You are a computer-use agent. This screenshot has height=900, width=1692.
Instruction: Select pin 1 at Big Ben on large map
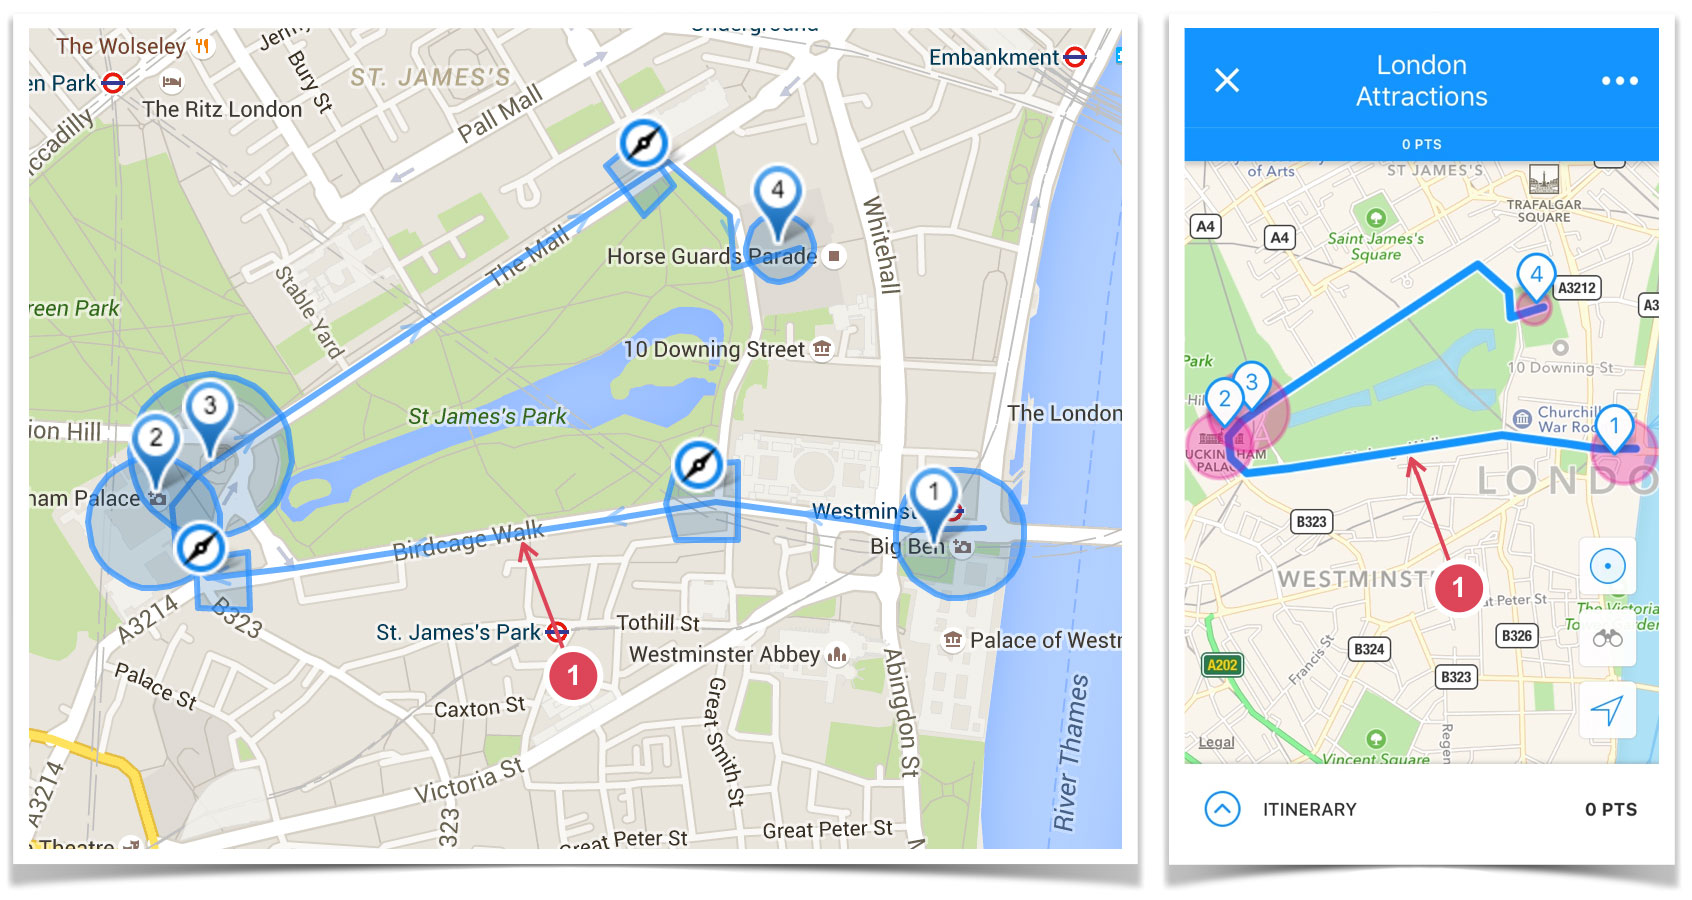point(933,504)
